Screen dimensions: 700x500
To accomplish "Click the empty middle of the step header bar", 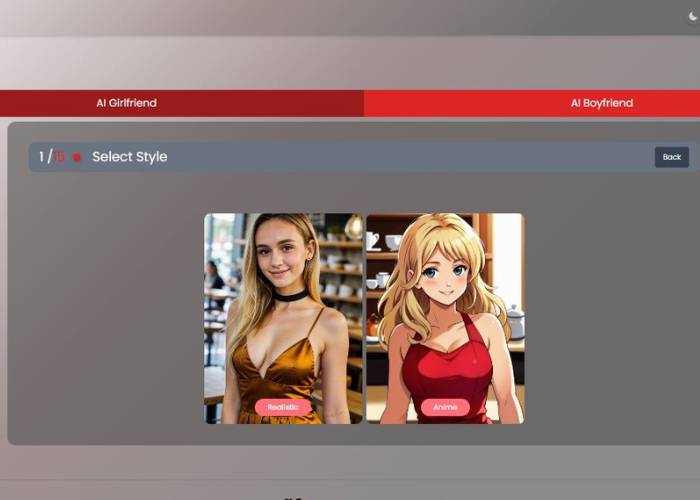I will point(400,157).
